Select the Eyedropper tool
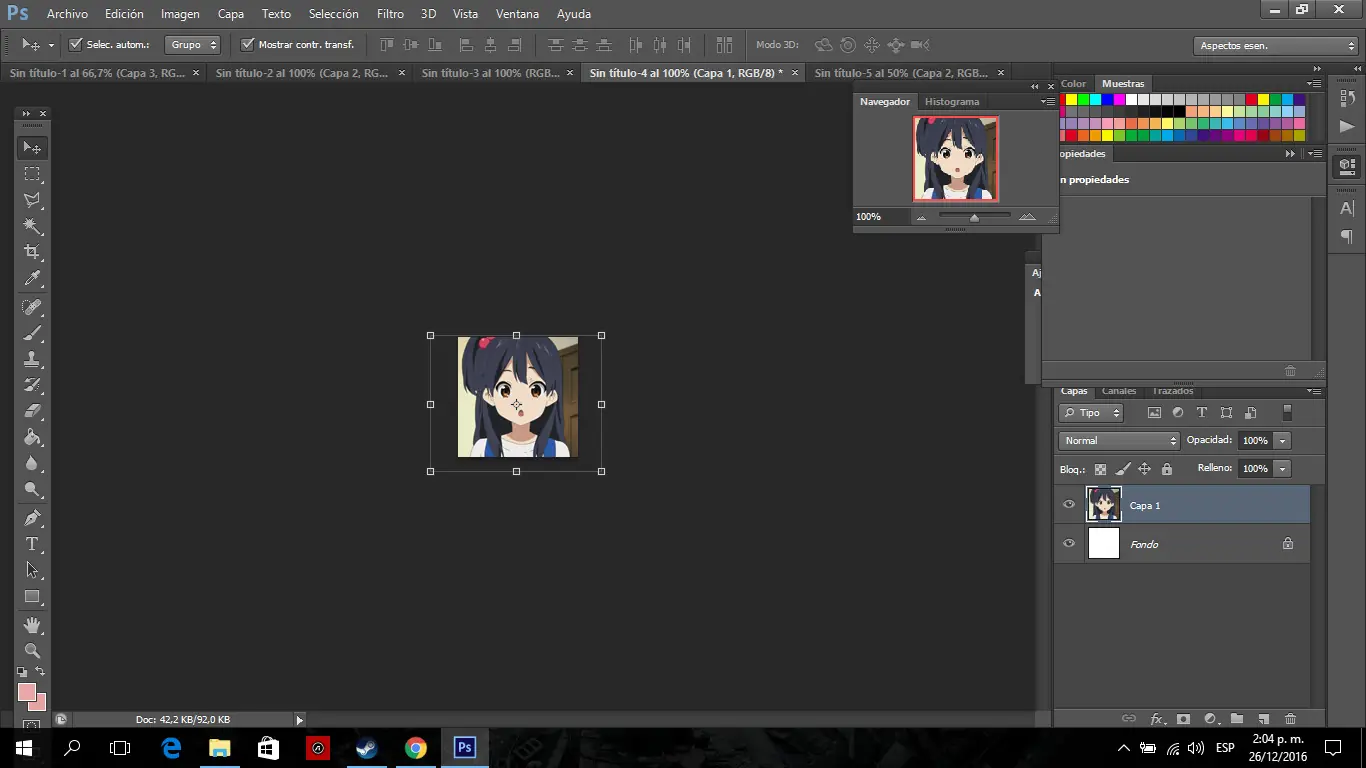Screen dimensions: 1366x768 (x=32, y=279)
